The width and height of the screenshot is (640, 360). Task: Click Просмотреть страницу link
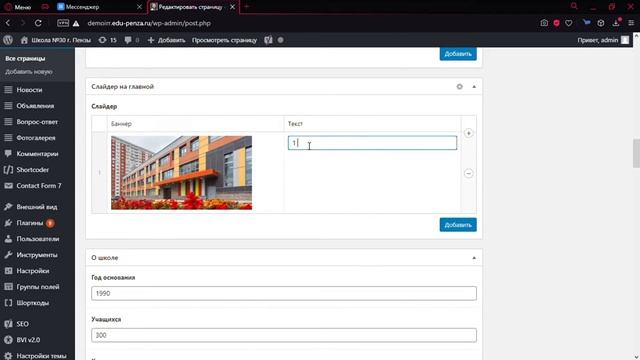pyautogui.click(x=224, y=40)
